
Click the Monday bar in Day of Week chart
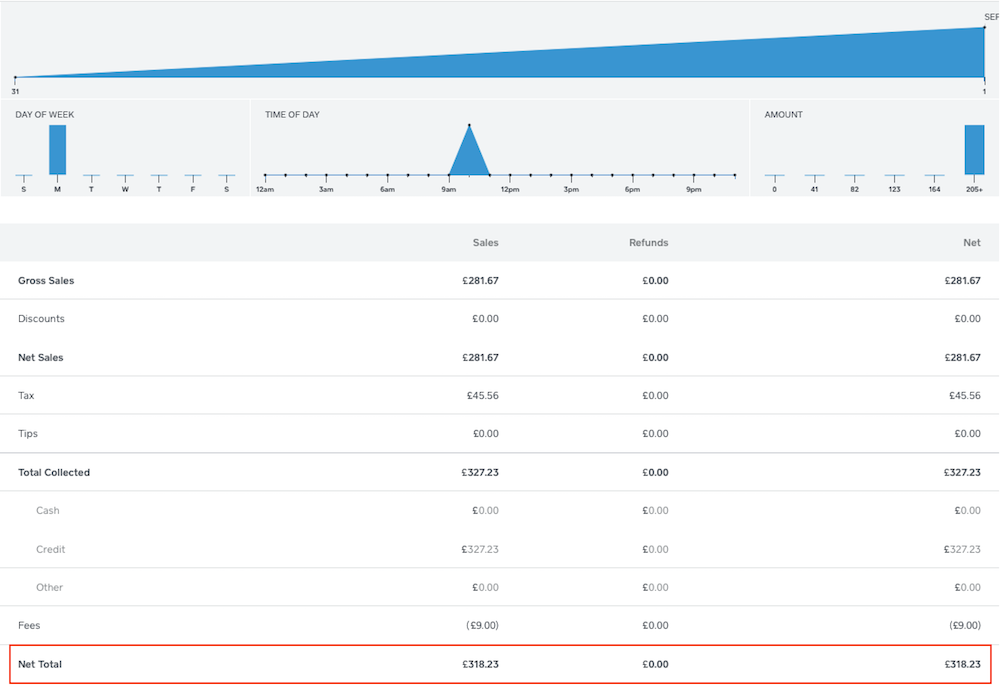point(57,150)
